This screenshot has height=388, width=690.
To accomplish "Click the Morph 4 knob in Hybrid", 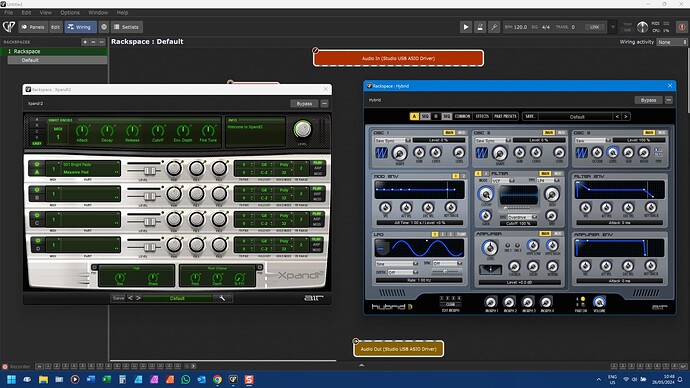I will pyautogui.click(x=546, y=302).
